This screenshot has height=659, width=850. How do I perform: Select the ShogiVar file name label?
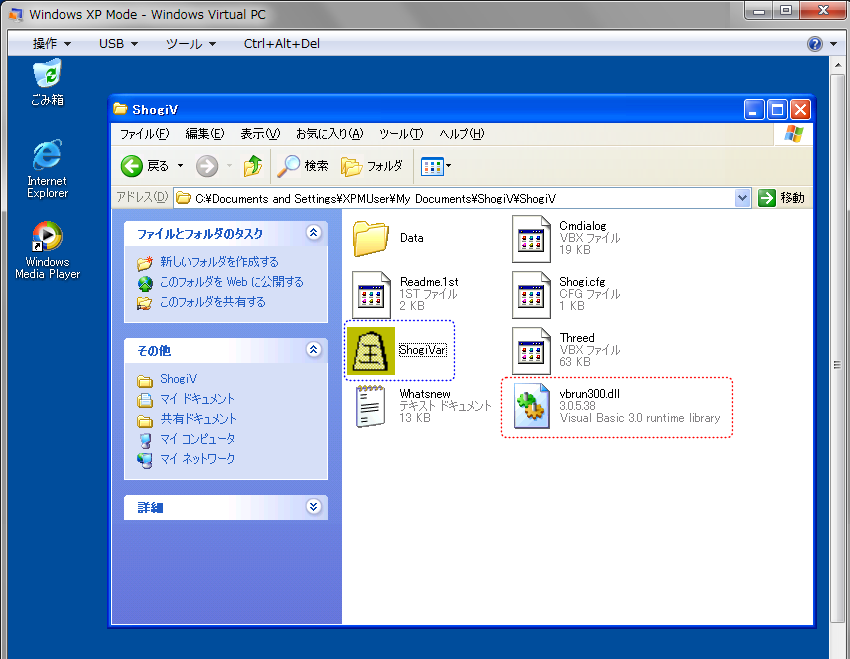click(x=423, y=350)
